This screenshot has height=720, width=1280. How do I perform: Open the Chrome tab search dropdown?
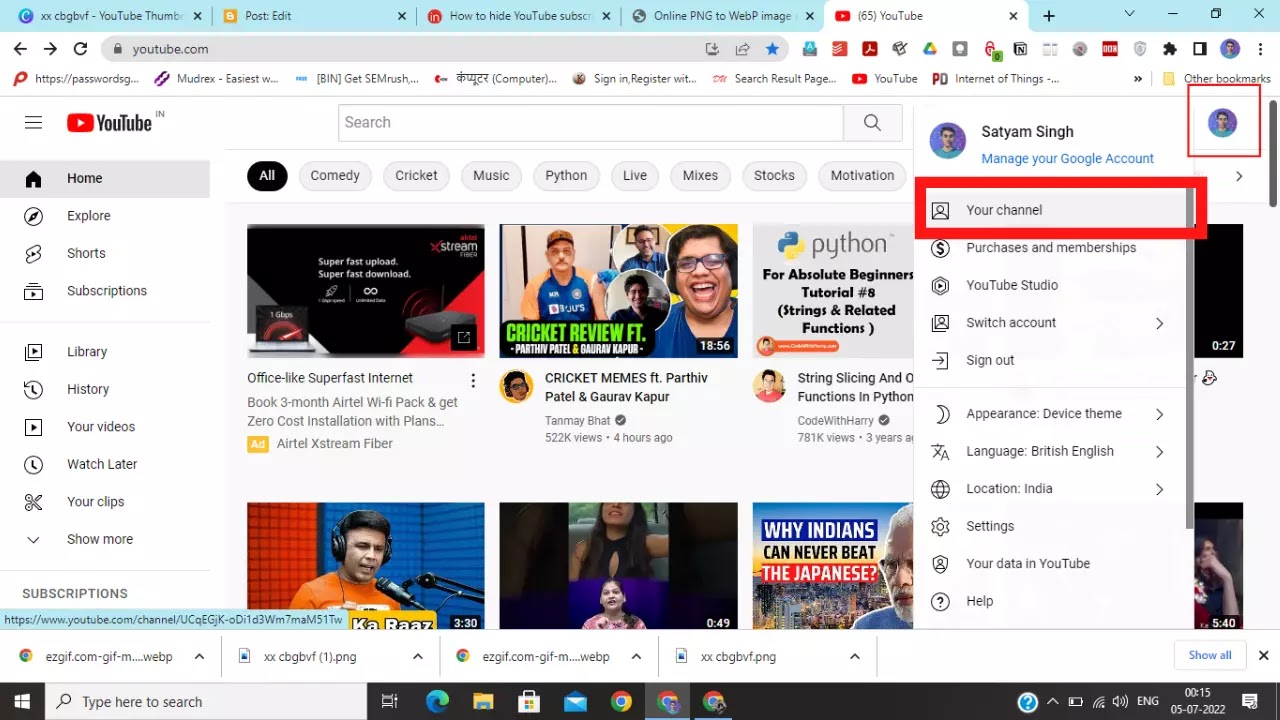tap(1129, 15)
